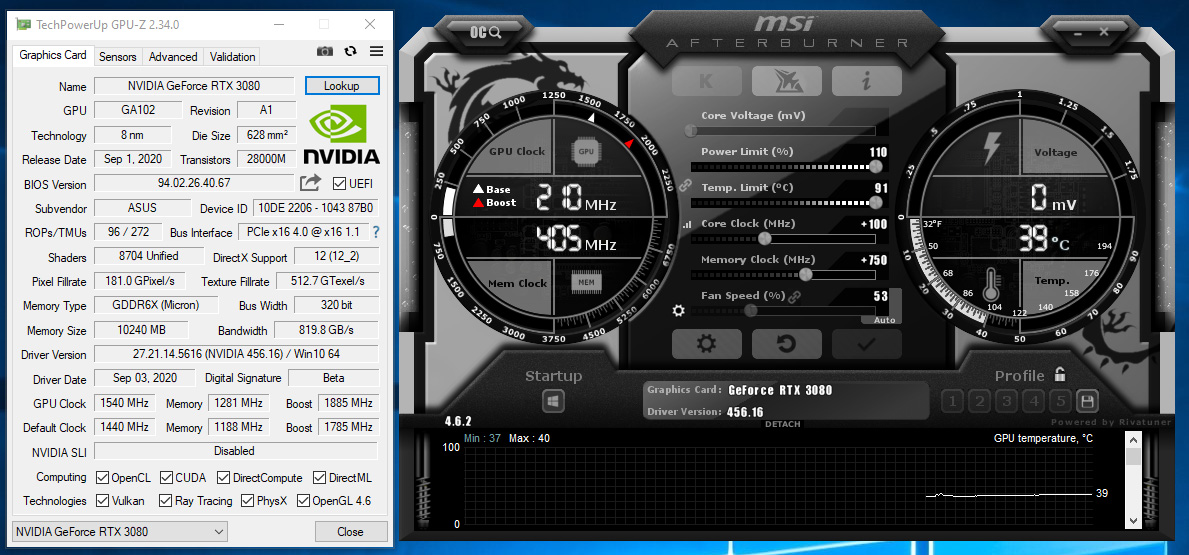Viewport: 1189px width, 555px height.
Task: Open Afterburner OC Scanner button
Action: [x=485, y=31]
